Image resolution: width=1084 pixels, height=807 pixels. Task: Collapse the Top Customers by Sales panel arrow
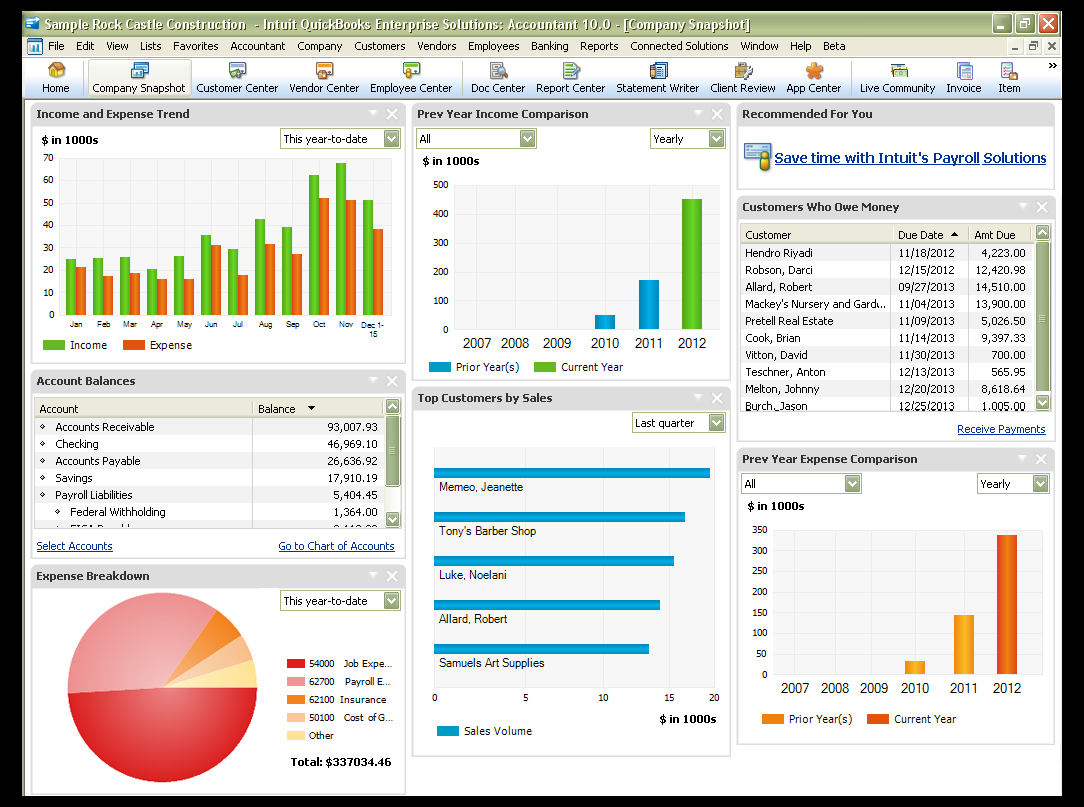(698, 396)
